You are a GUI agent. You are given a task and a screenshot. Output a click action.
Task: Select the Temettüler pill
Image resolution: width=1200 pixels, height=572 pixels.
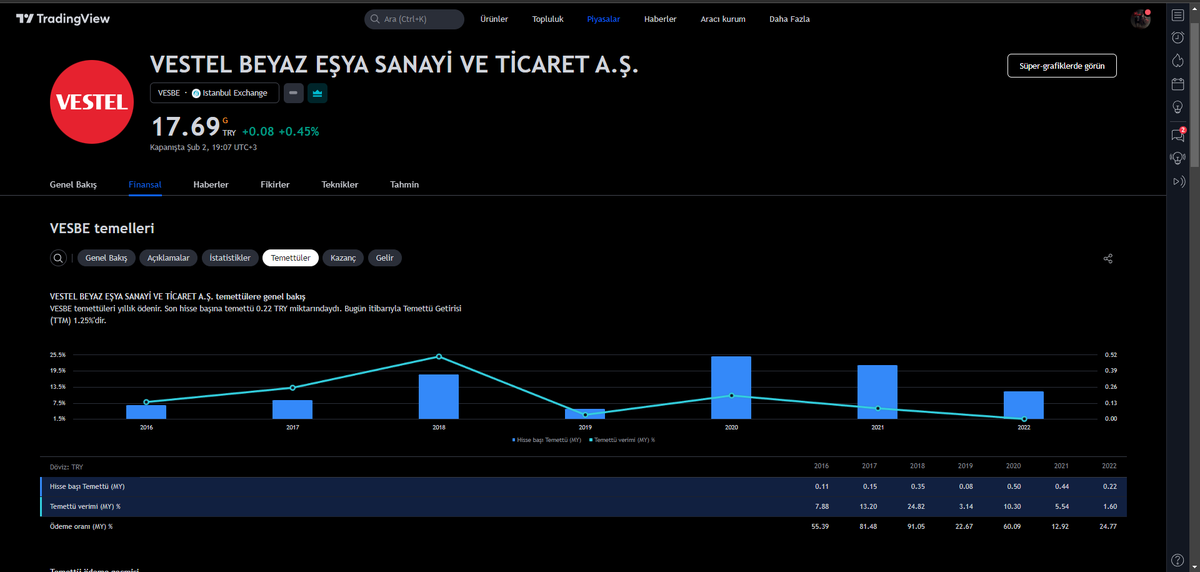click(290, 258)
